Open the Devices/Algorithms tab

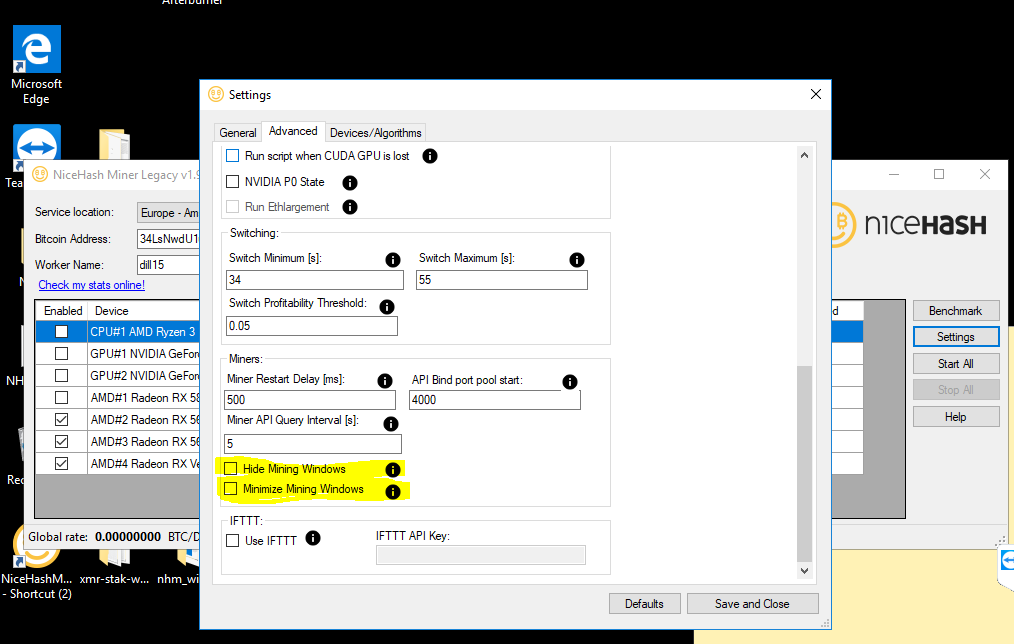[x=375, y=131]
